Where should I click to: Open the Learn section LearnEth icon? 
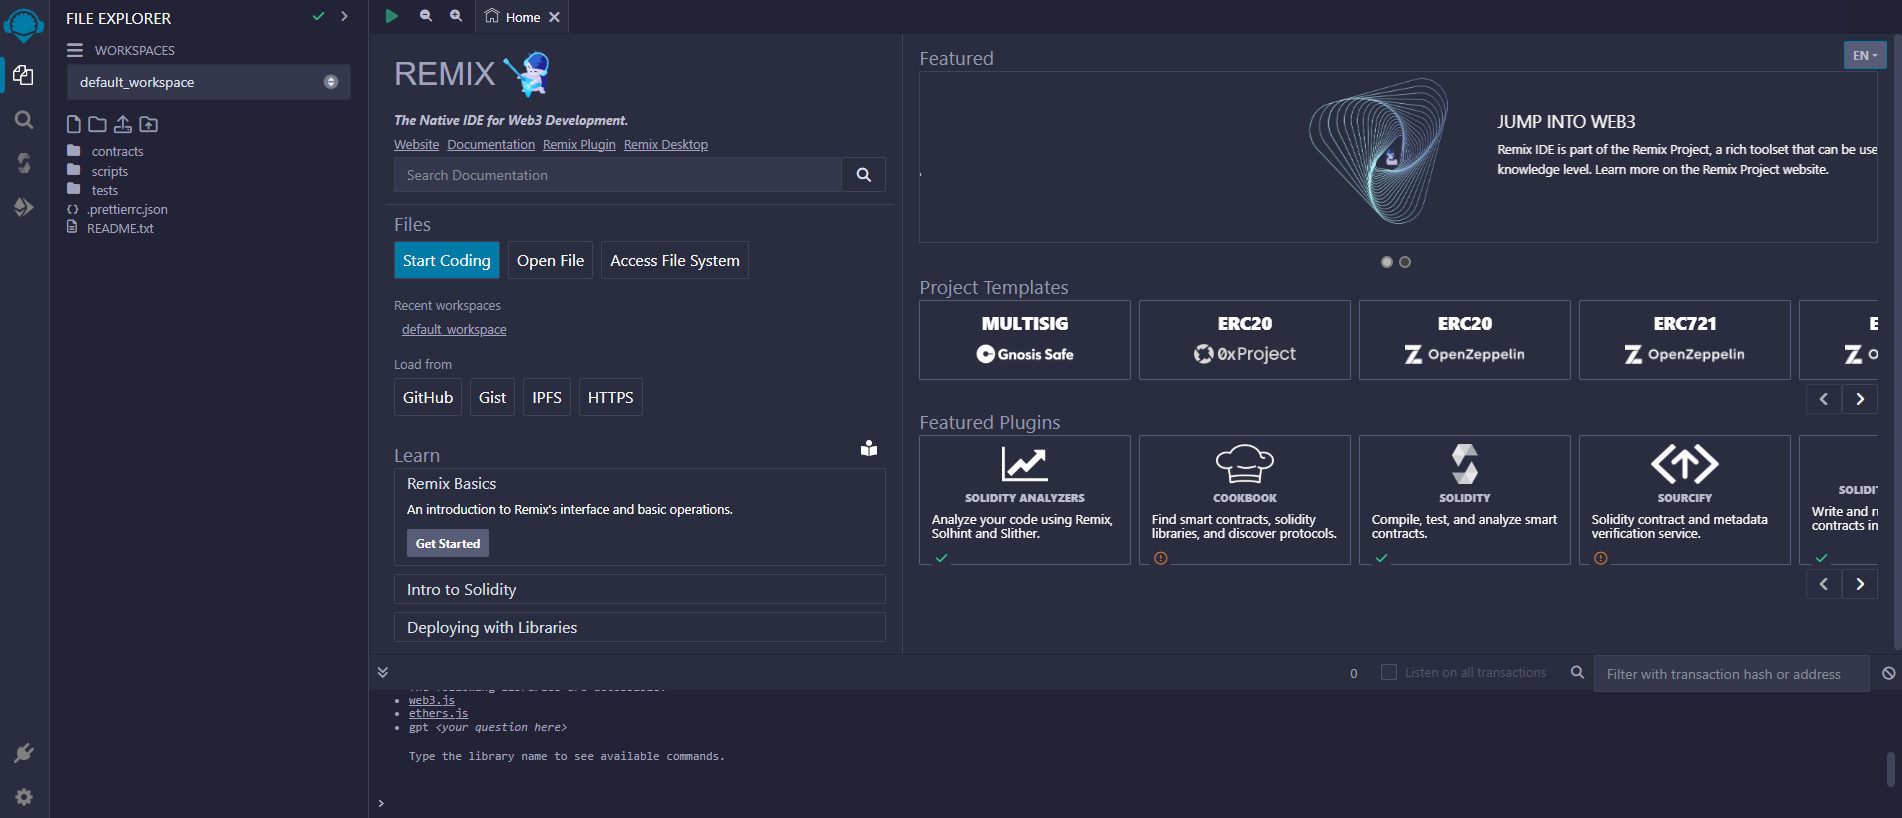point(869,448)
